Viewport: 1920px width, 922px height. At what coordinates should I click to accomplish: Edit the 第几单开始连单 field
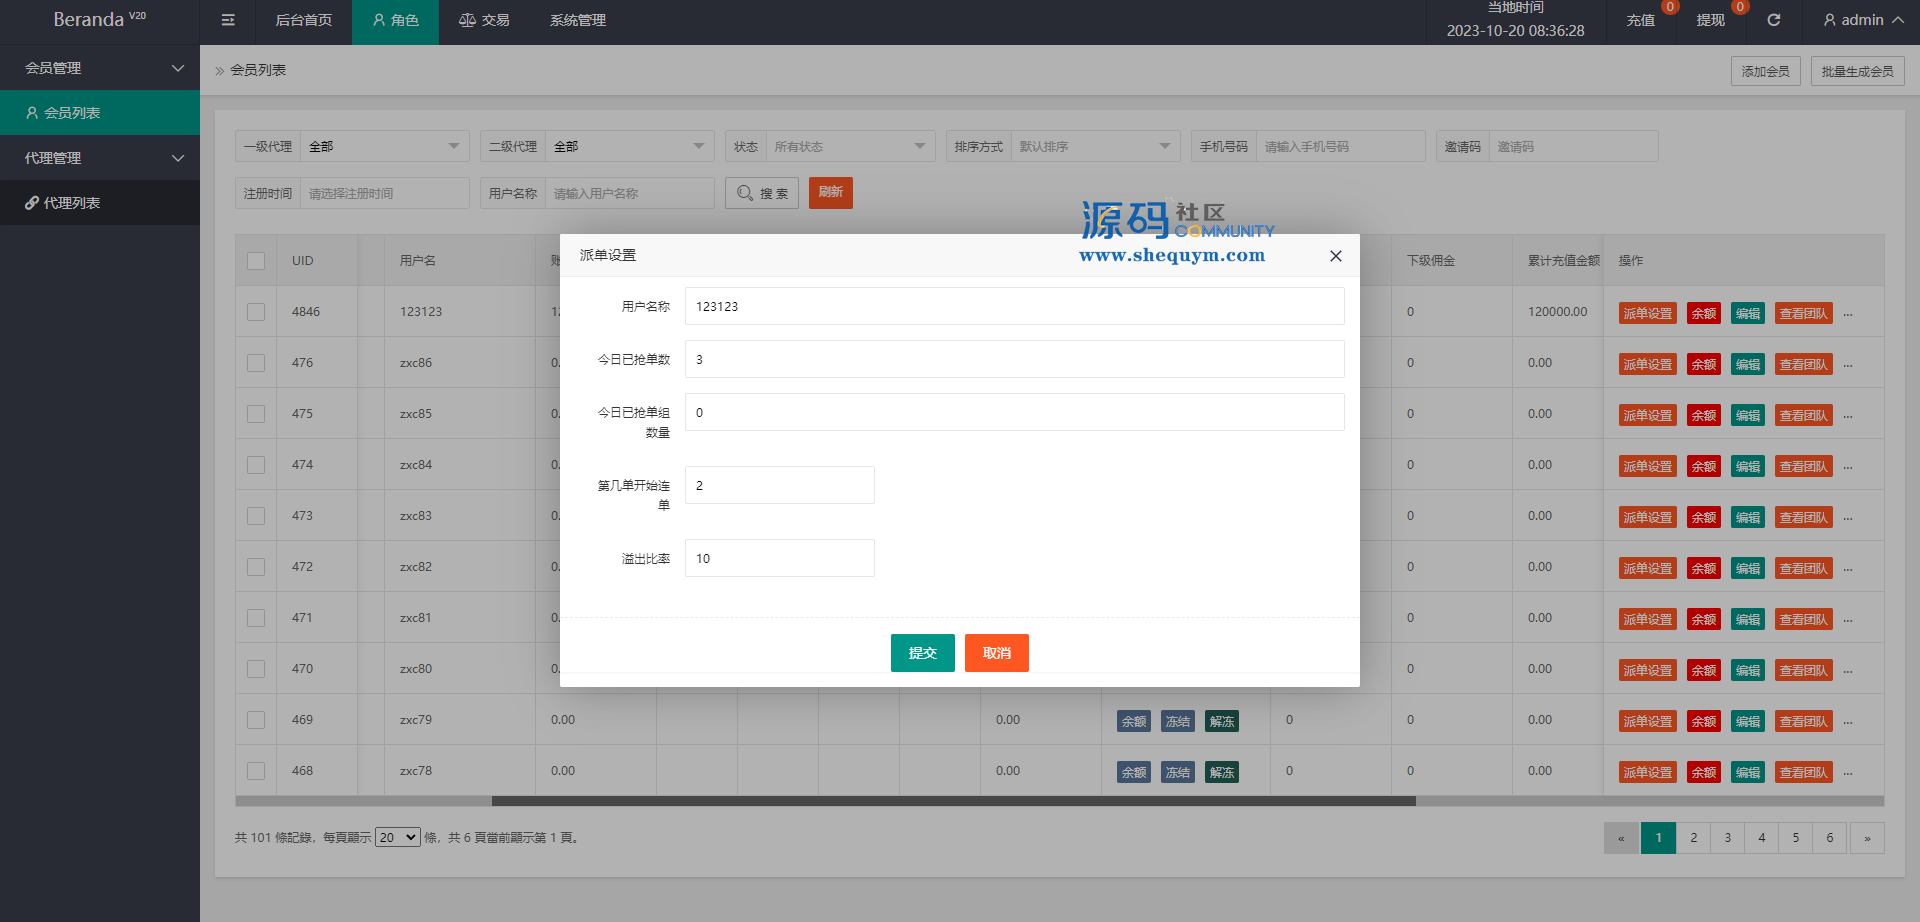tap(779, 485)
